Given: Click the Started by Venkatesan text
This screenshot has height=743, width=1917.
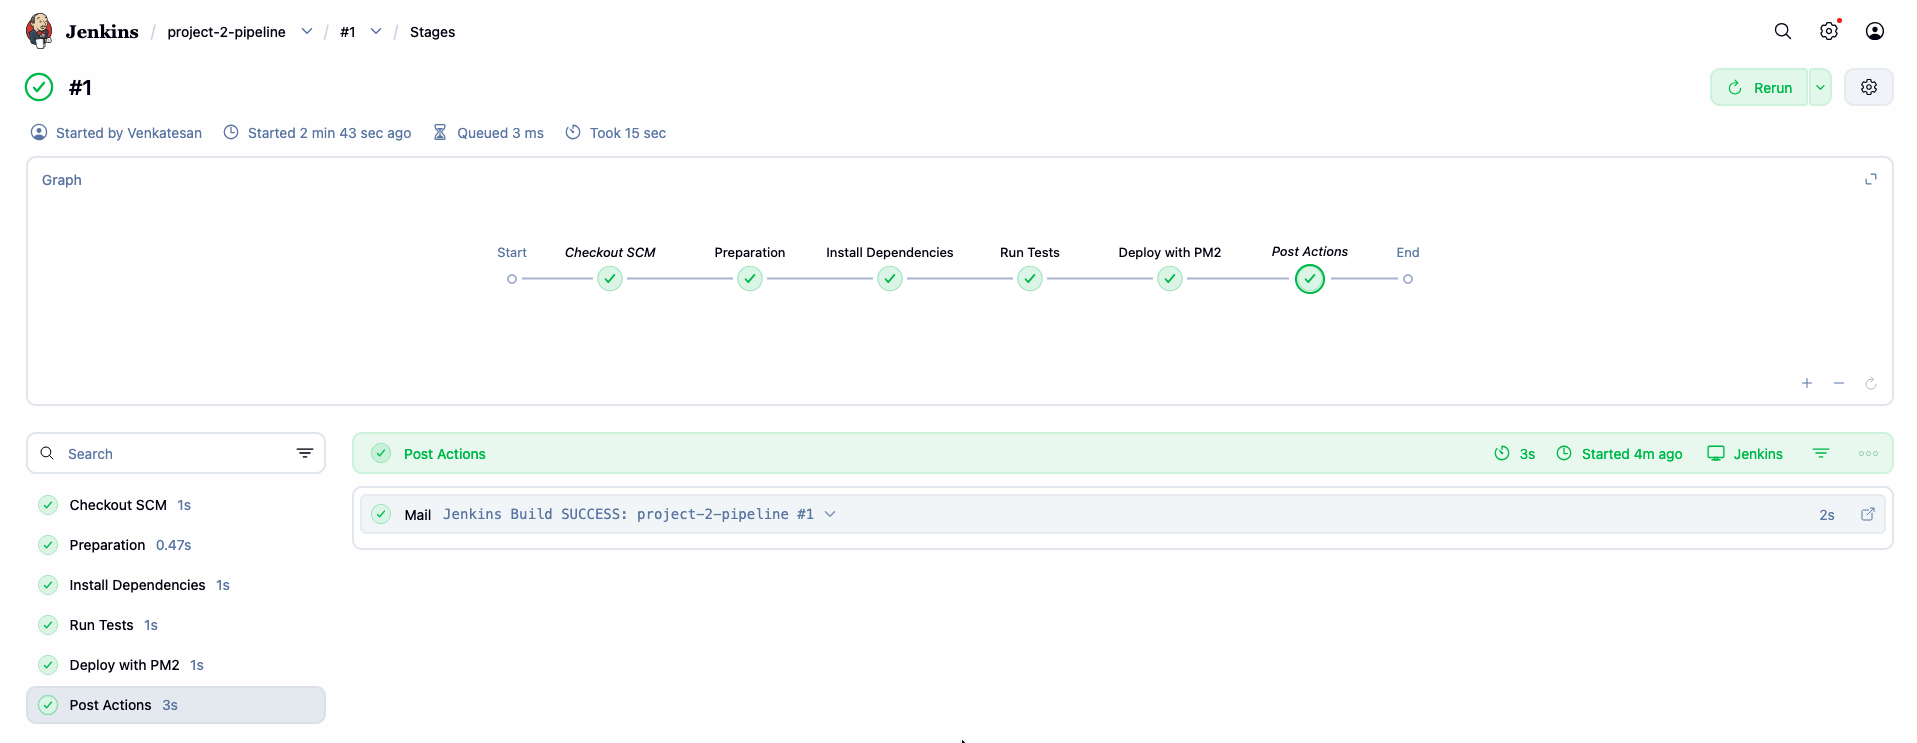Looking at the screenshot, I should (129, 133).
